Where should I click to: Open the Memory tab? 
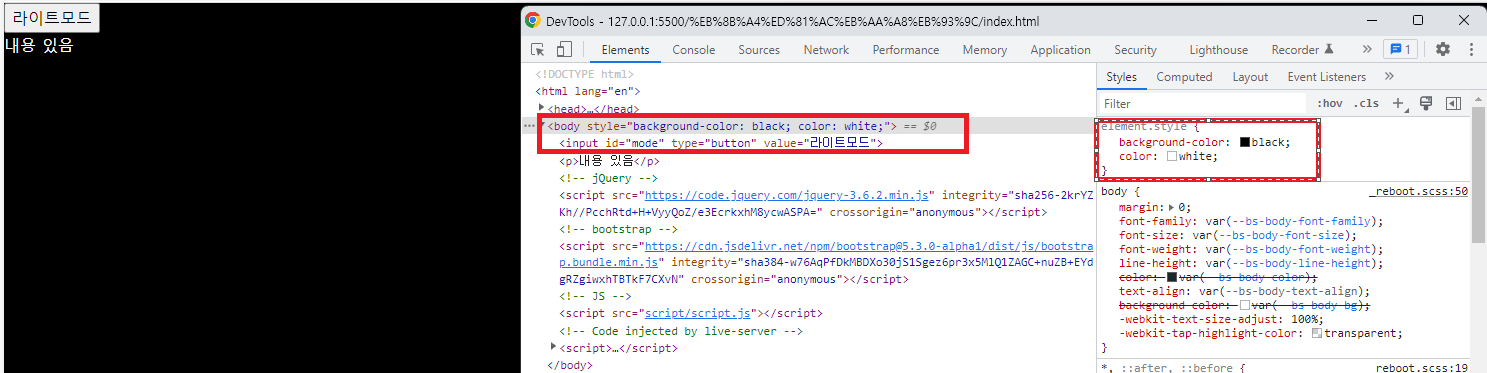[985, 50]
